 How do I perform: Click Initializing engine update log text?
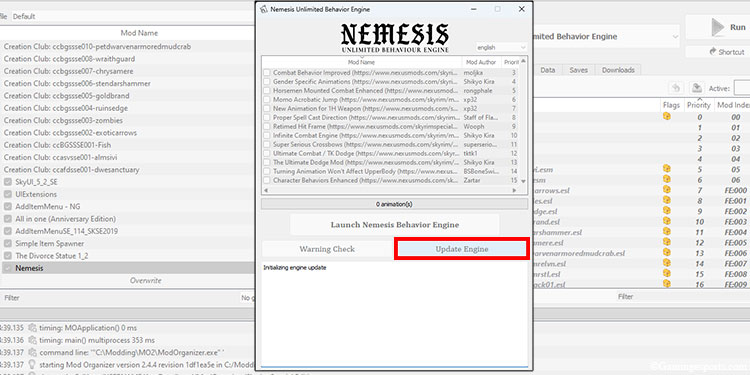295,268
